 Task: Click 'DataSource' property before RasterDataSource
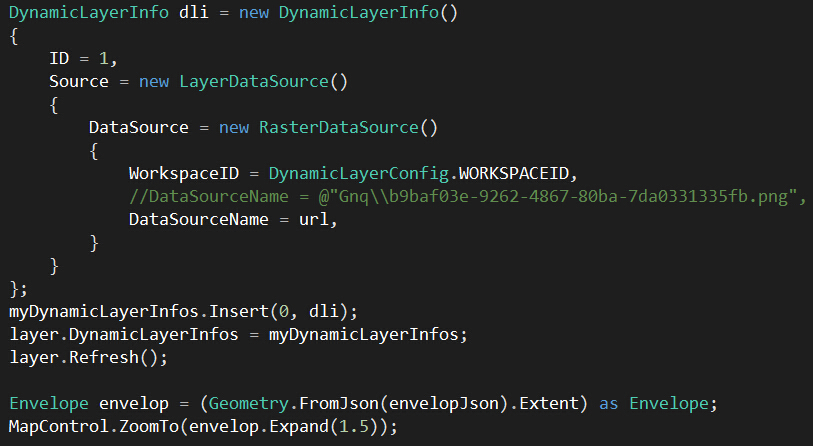138,128
